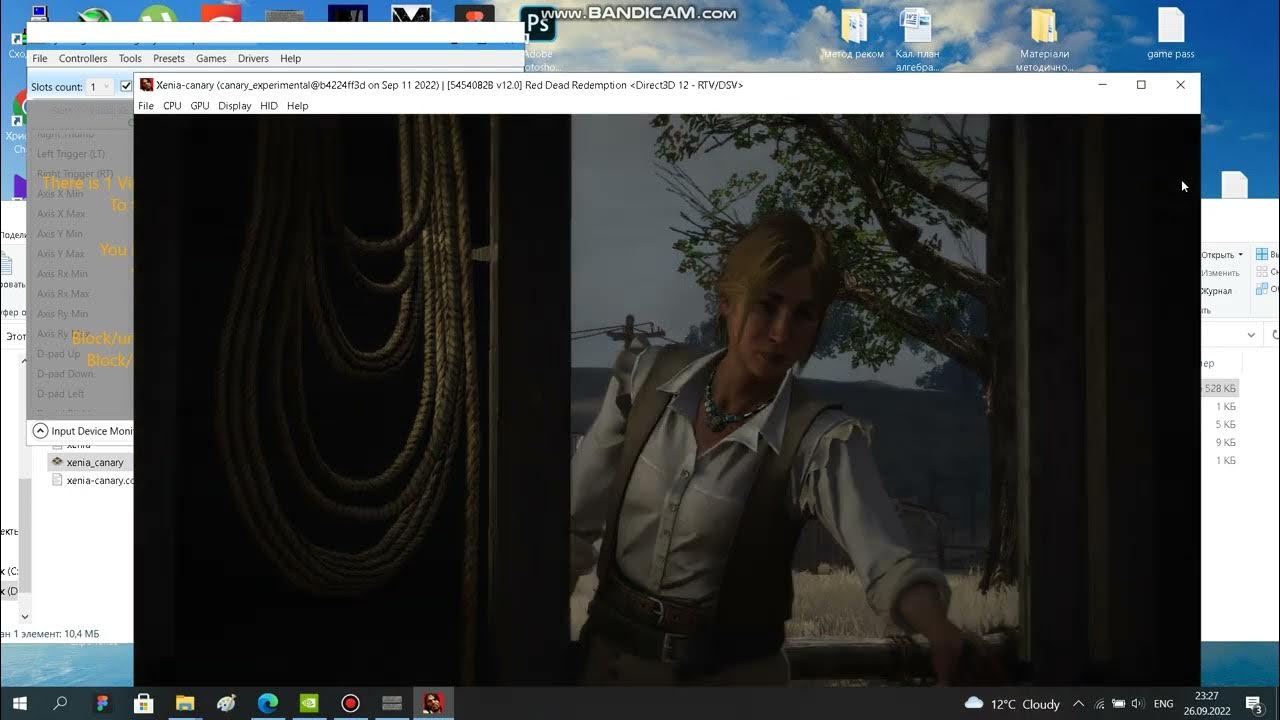This screenshot has height=720, width=1280.
Task: Select file row showing 528 КБ
Action: point(1220,388)
